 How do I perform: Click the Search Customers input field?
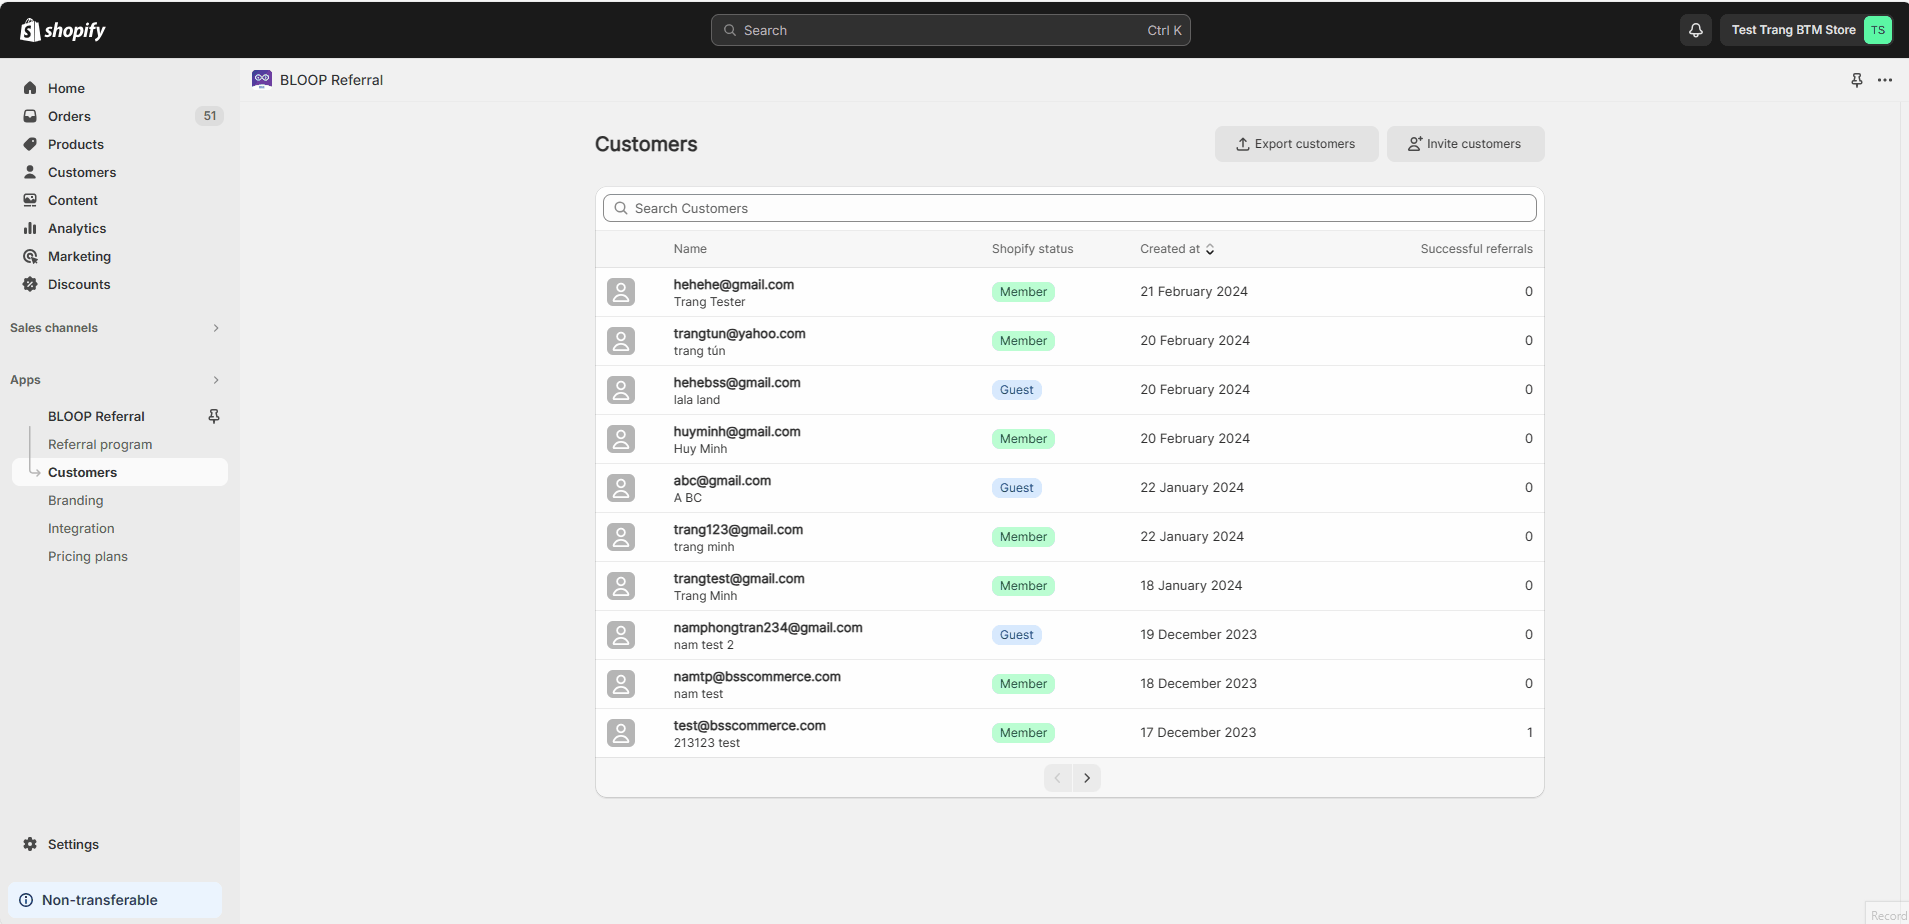point(1070,208)
